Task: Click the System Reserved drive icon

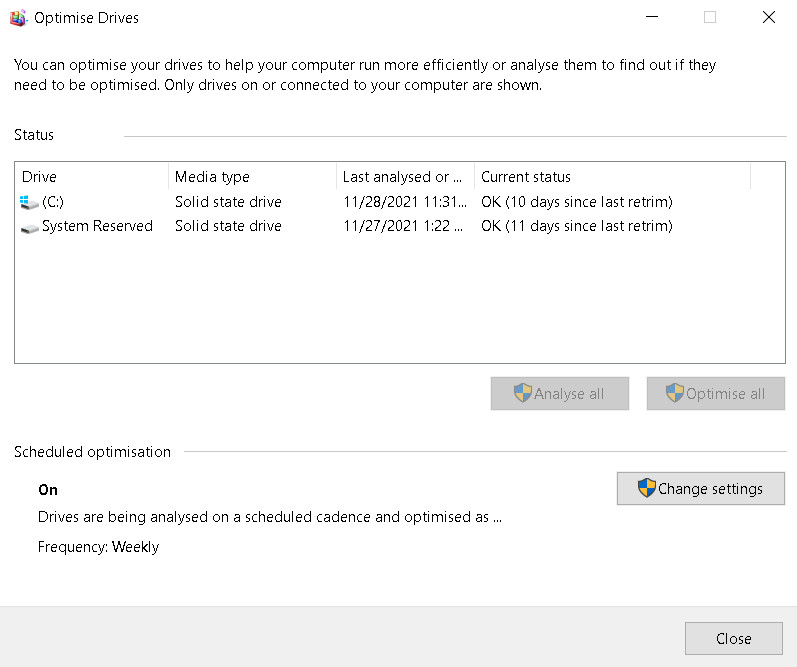Action: 29,227
